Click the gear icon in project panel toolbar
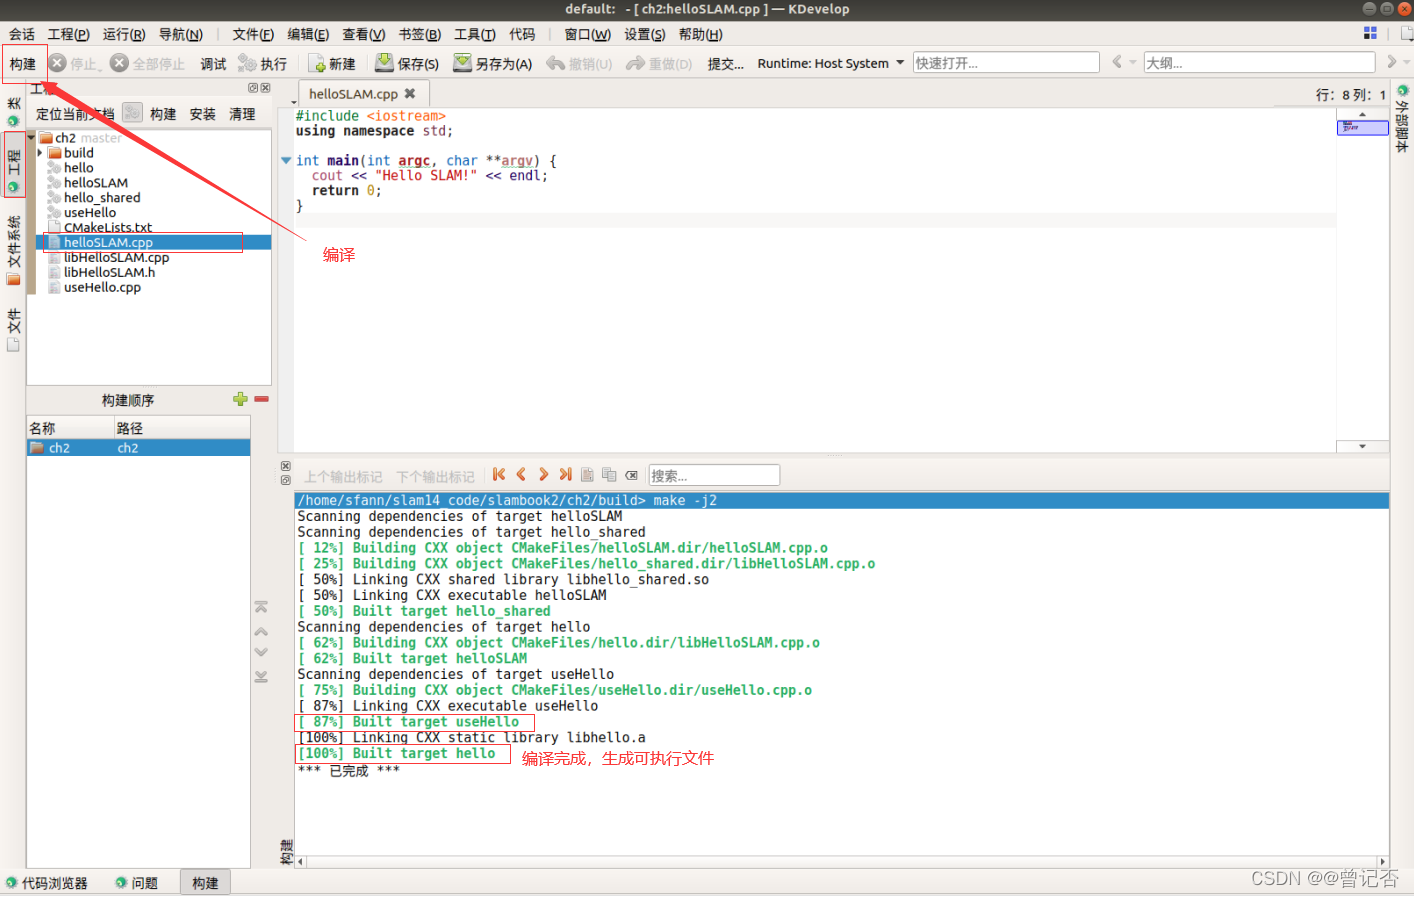Viewport: 1414px width, 897px height. (x=132, y=113)
